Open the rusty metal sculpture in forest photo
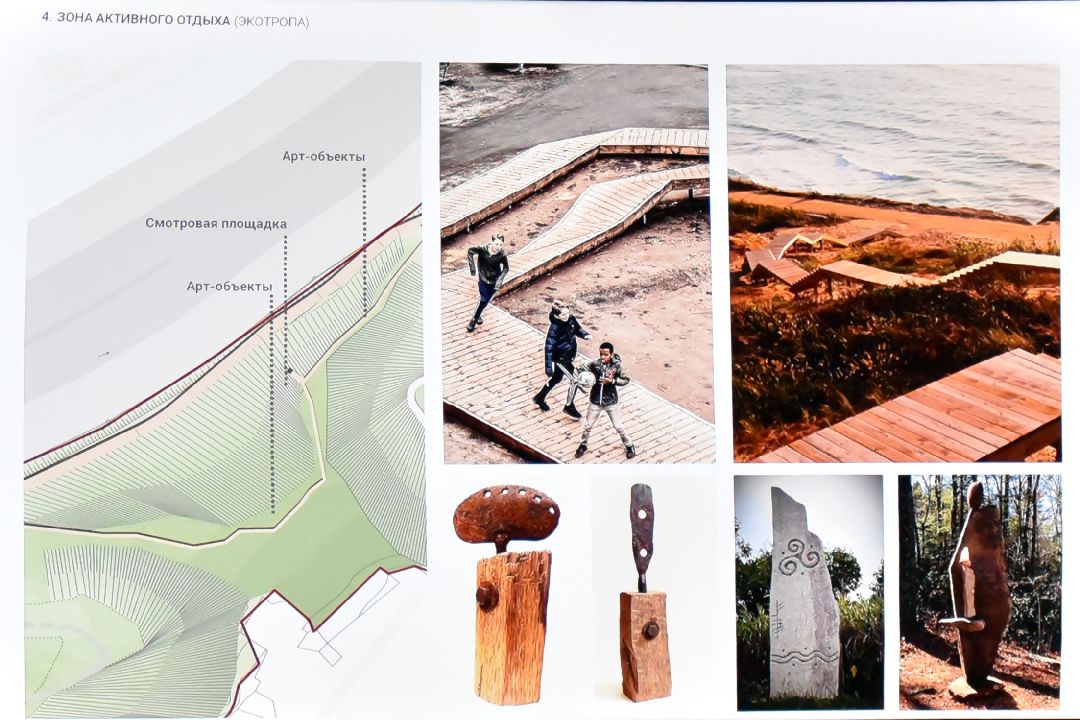The width and height of the screenshot is (1080, 720). [x=978, y=591]
